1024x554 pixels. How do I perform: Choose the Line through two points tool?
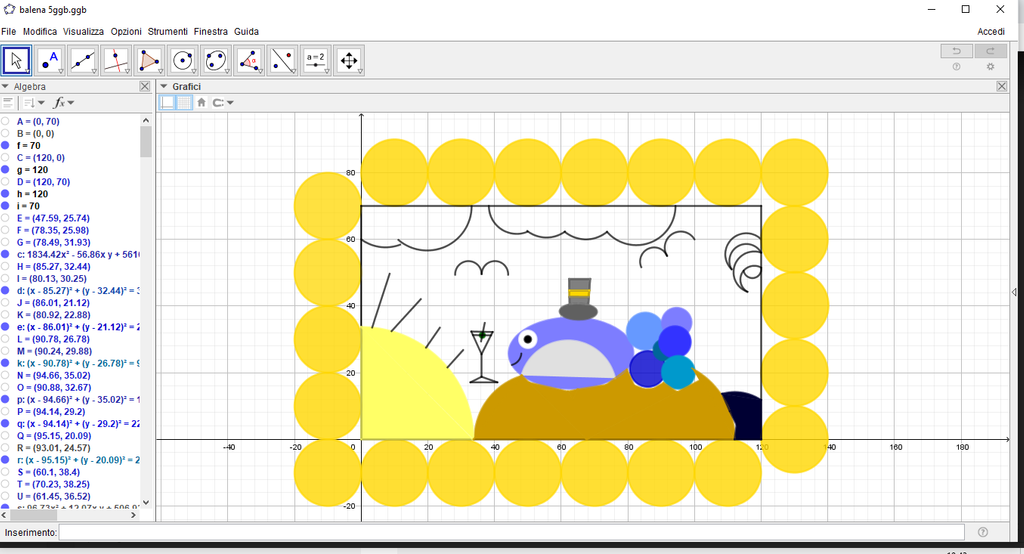point(83,61)
